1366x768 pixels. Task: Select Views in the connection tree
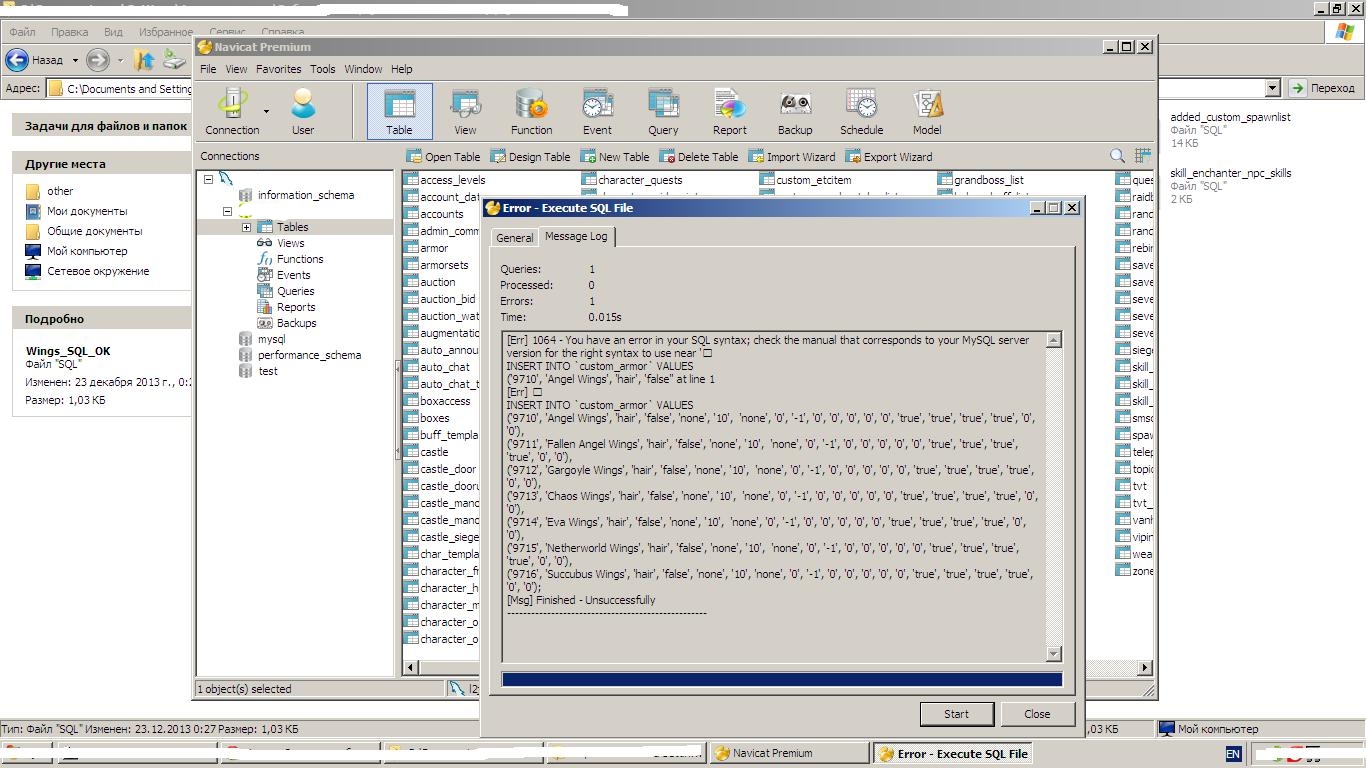290,243
